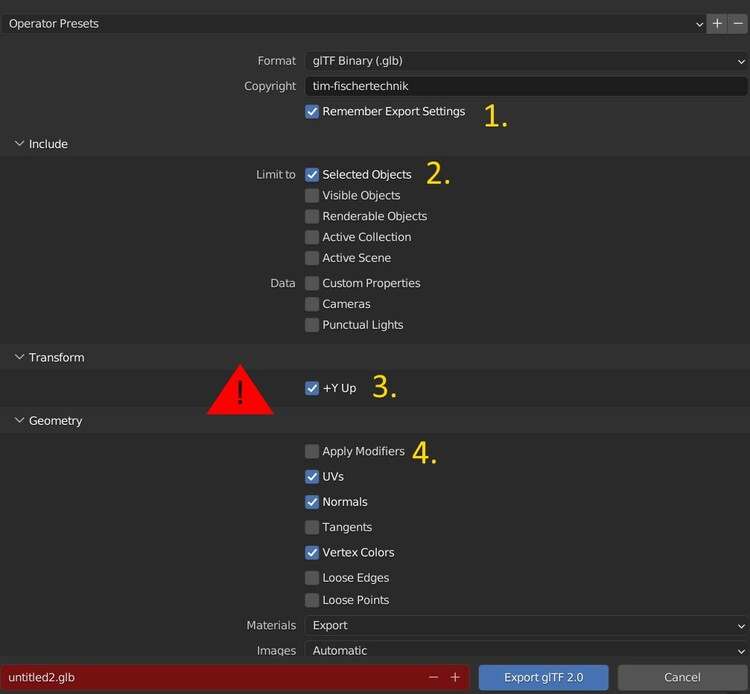The height and width of the screenshot is (694, 750).
Task: Add a new operator preset with plus icon
Action: [717, 23]
